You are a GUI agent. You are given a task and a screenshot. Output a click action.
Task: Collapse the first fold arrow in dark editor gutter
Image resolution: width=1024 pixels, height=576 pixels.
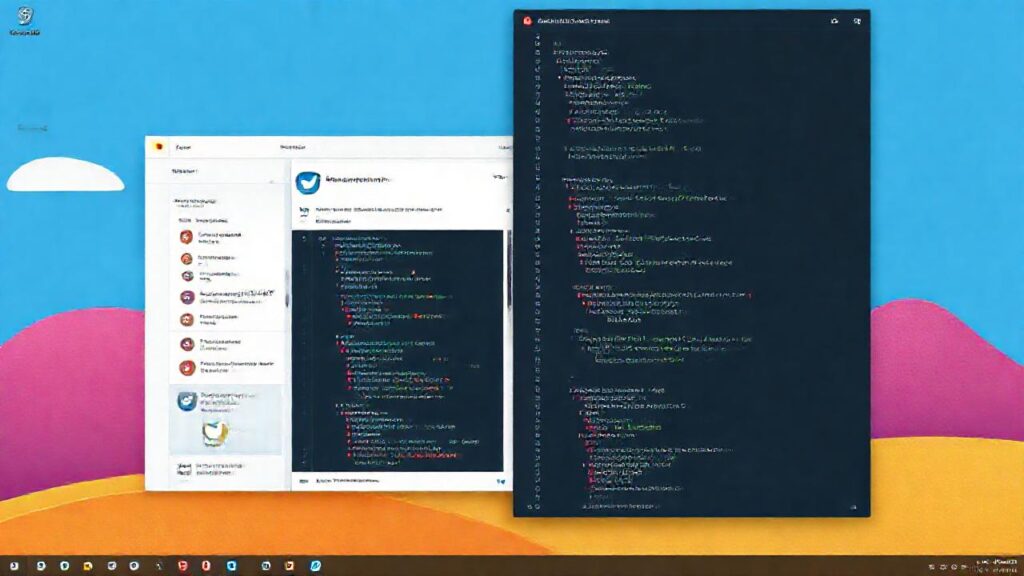click(559, 76)
